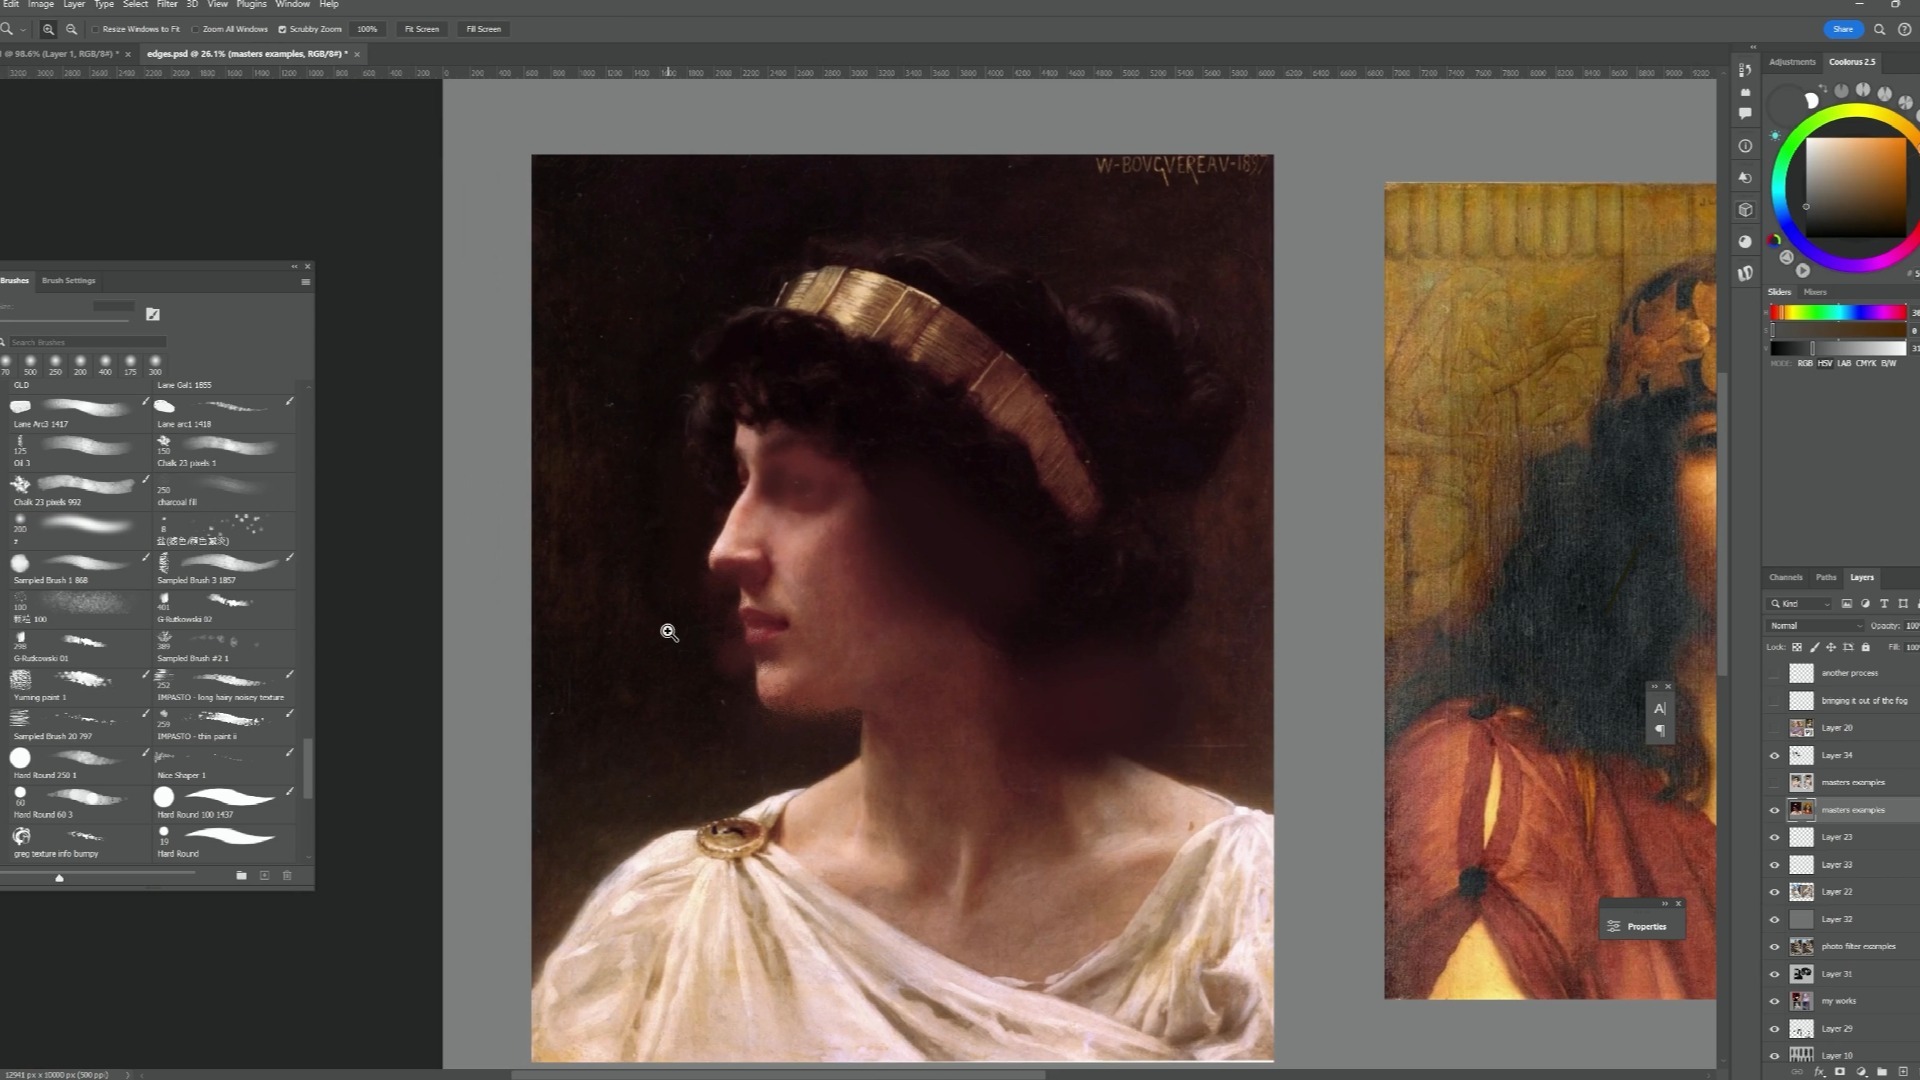Click the lock all padlock icon
Screen dimensions: 1920x1080
tap(1865, 647)
